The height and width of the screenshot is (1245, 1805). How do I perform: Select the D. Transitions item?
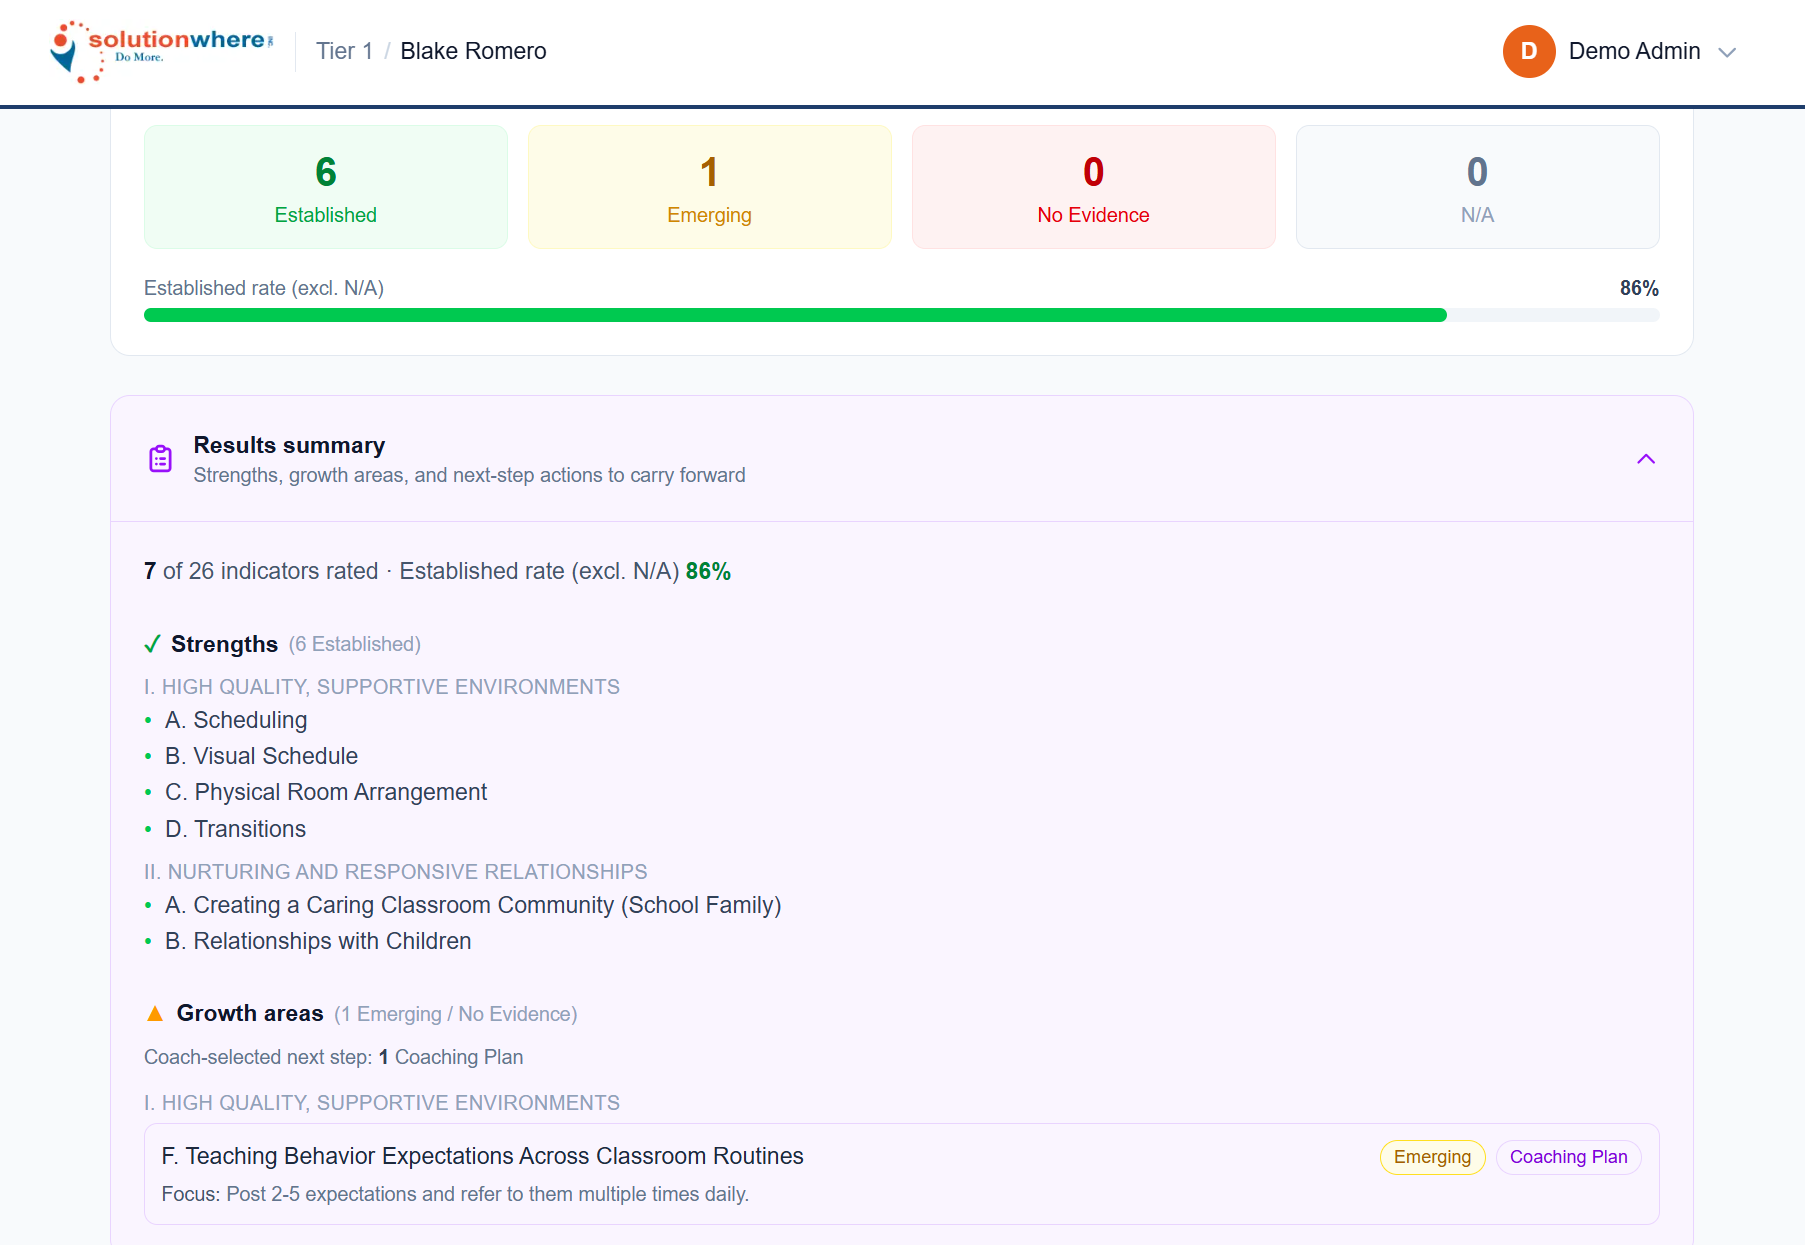(x=235, y=829)
